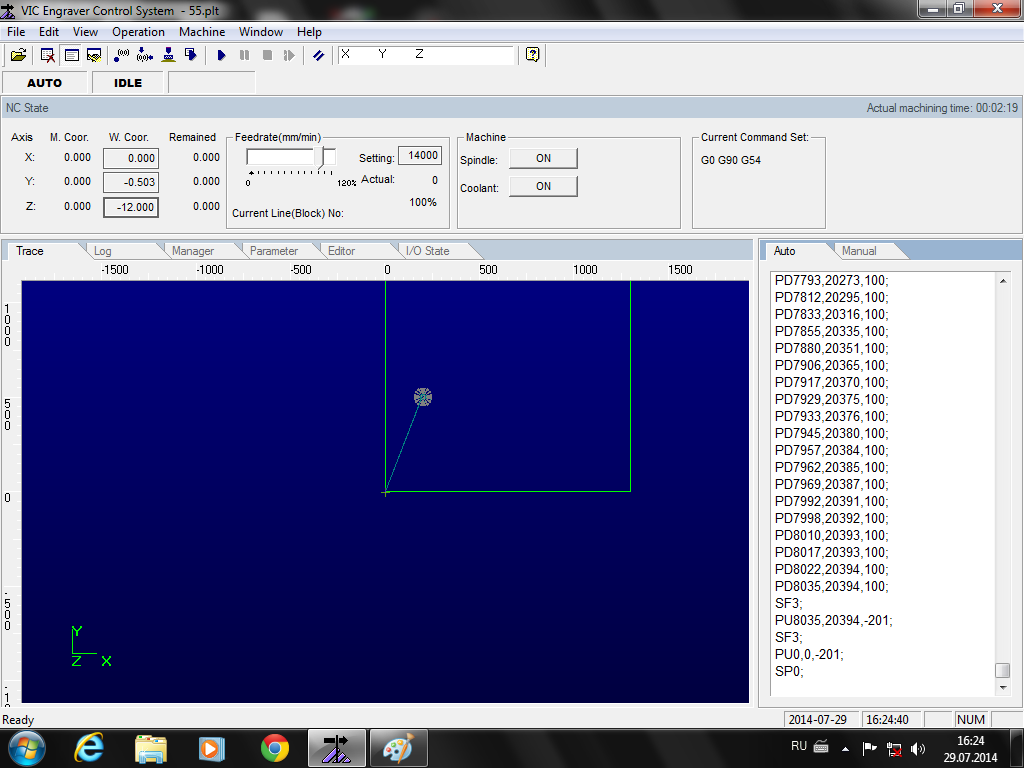
Task: Click the code list scrollbar thumb
Action: pos(1002,671)
